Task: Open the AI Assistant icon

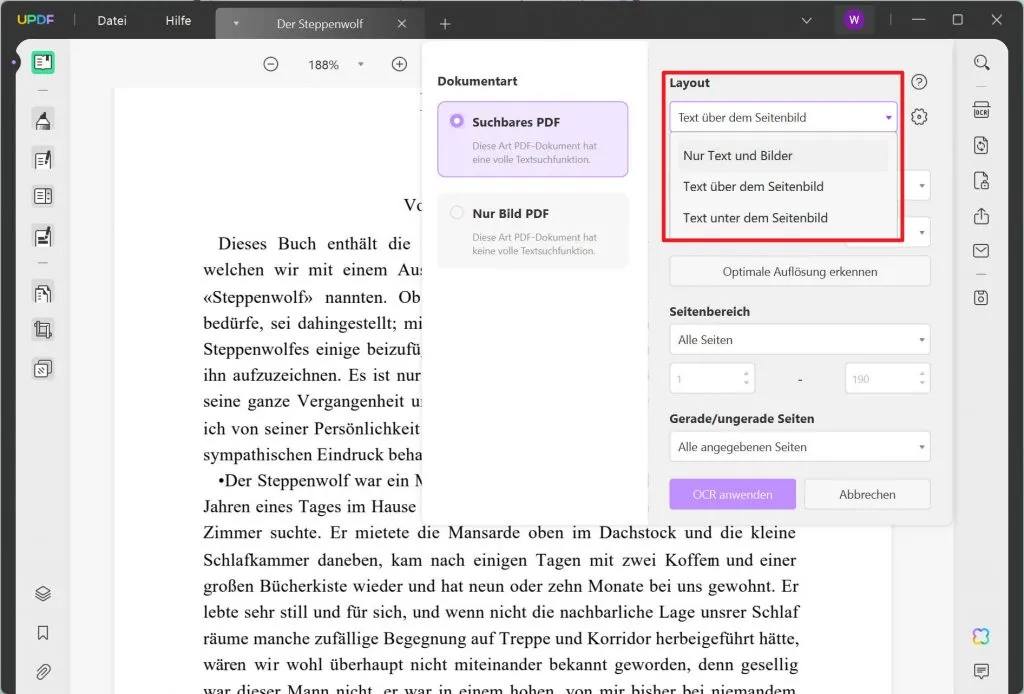Action: [981, 636]
